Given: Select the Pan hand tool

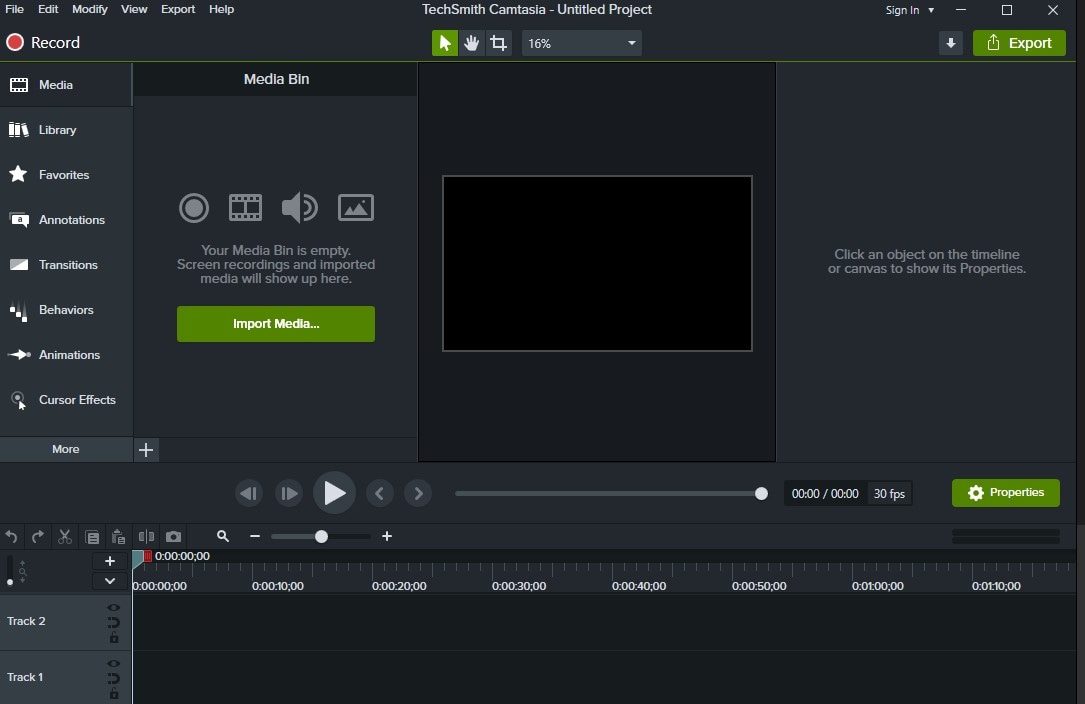Looking at the screenshot, I should click(472, 43).
